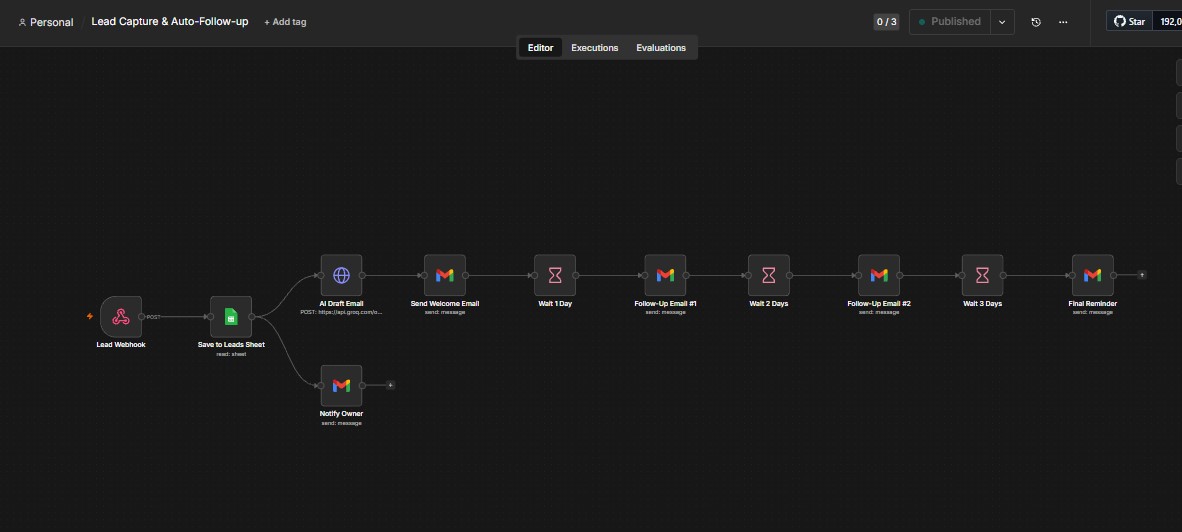Viewport: 1182px width, 532px height.
Task: Click the workflow name Lead Capture & Auto-Follow-up
Action: coord(170,21)
